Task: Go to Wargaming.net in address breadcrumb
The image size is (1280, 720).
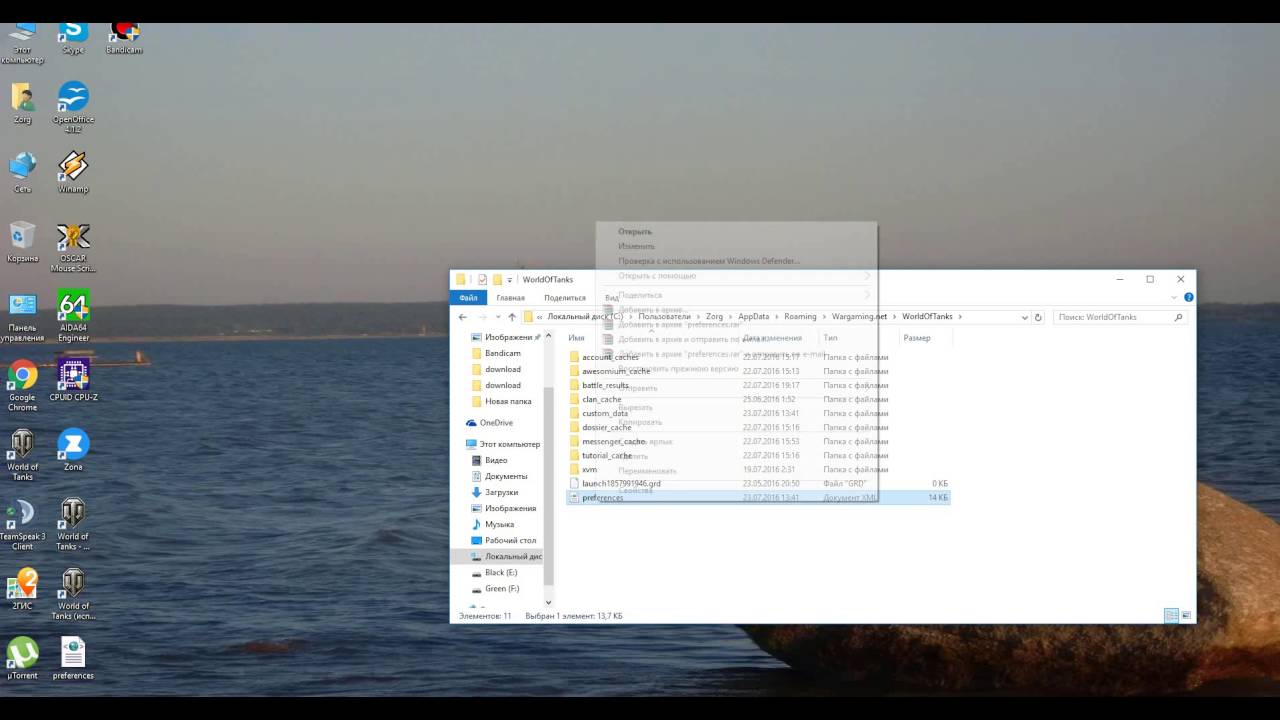Action: (859, 317)
